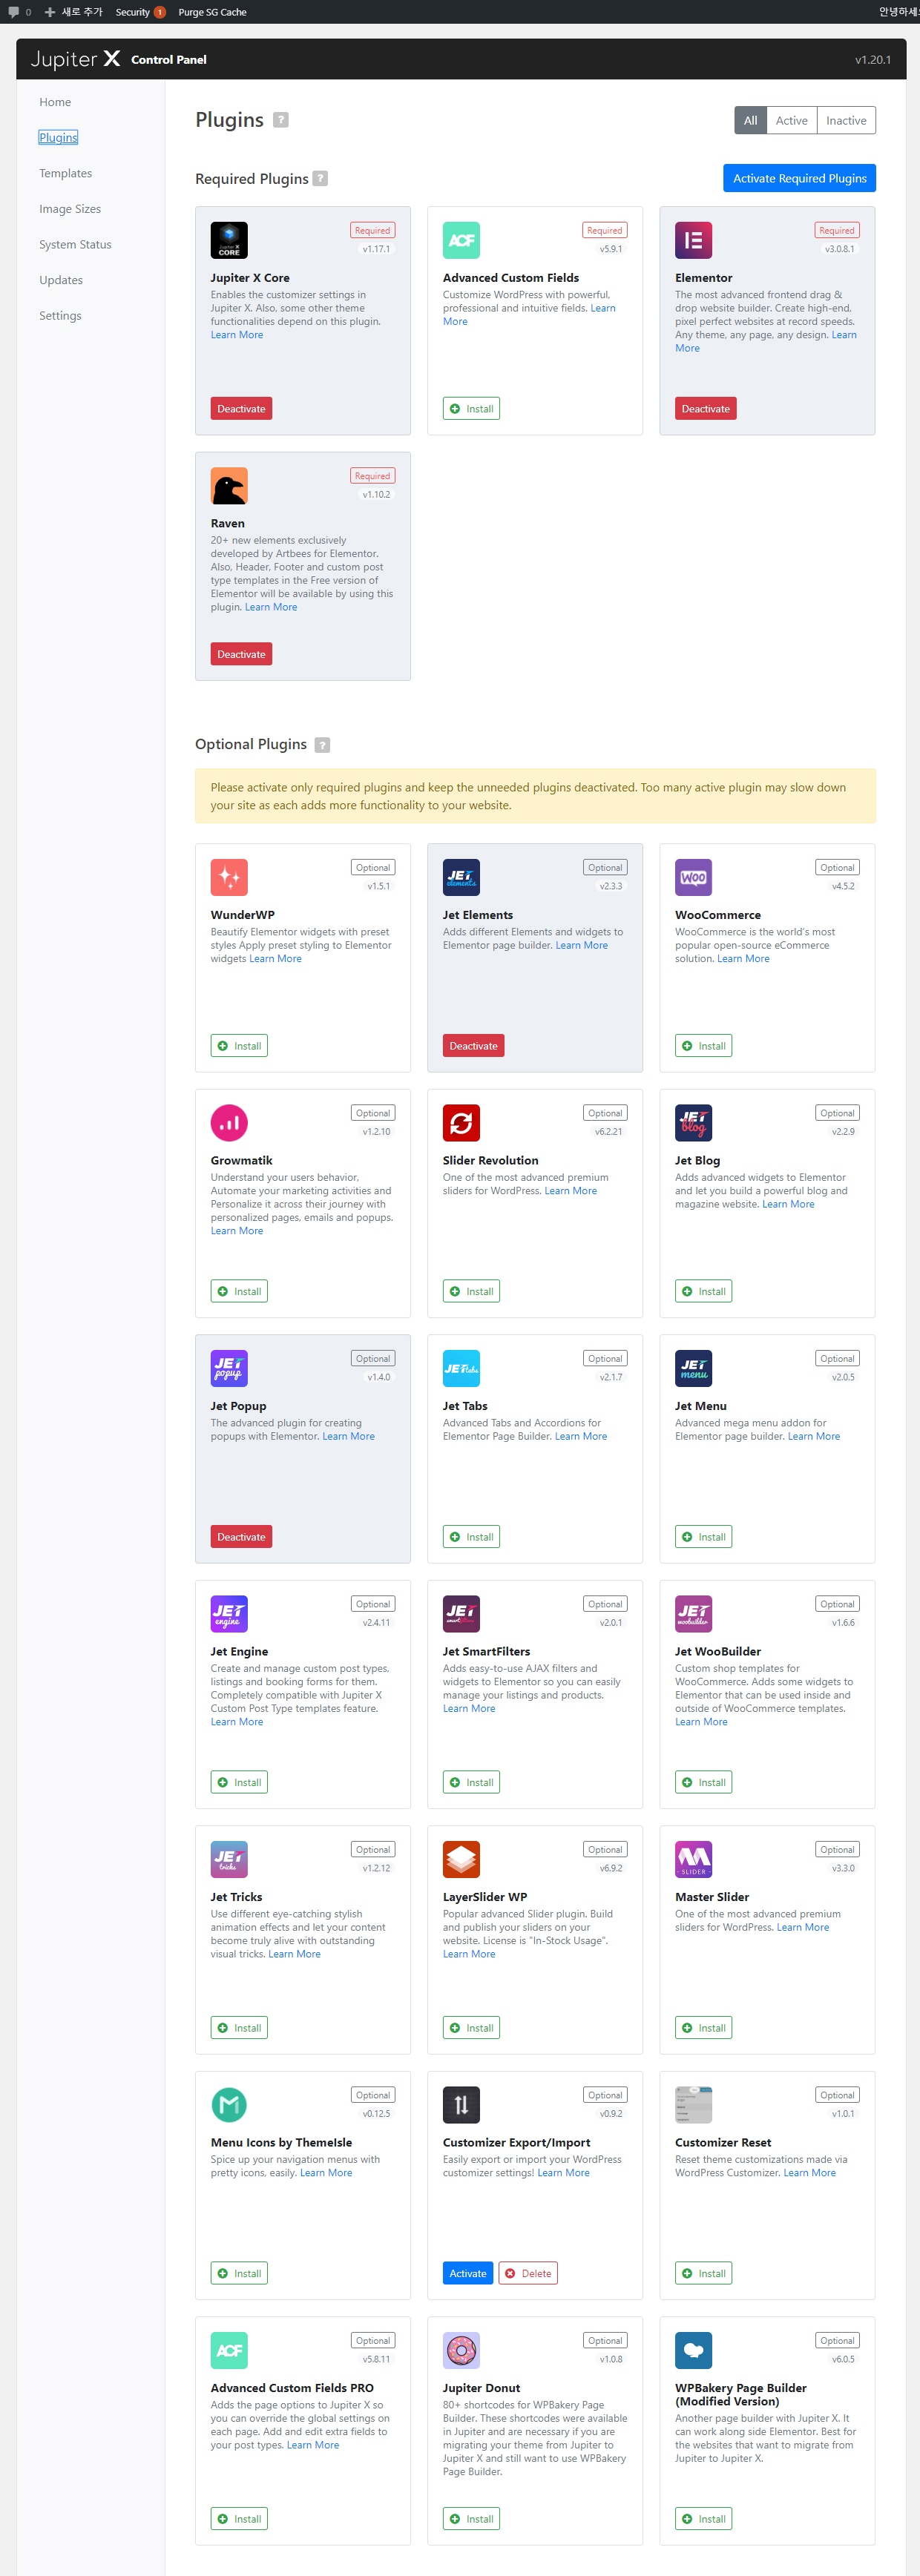
Task: Install the Master Slider plugin
Action: click(x=703, y=2028)
